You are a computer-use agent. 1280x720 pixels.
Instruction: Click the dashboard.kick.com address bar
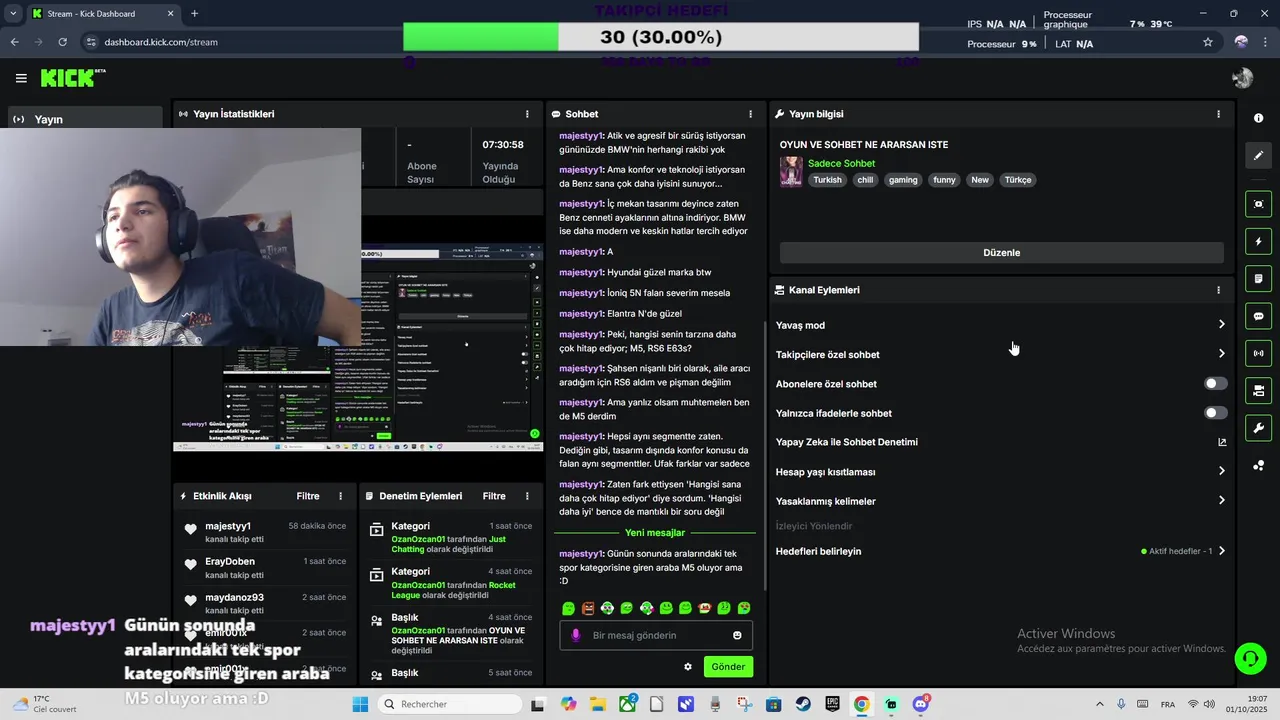(640, 42)
